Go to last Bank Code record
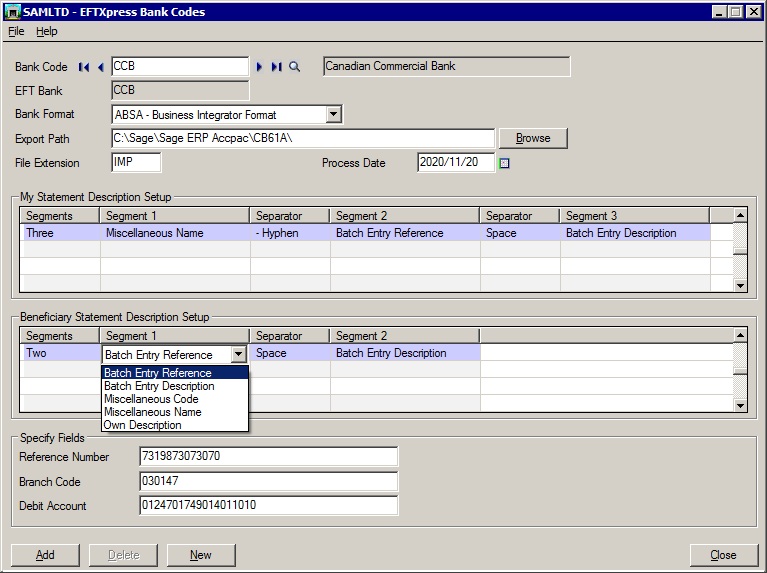 pos(276,67)
